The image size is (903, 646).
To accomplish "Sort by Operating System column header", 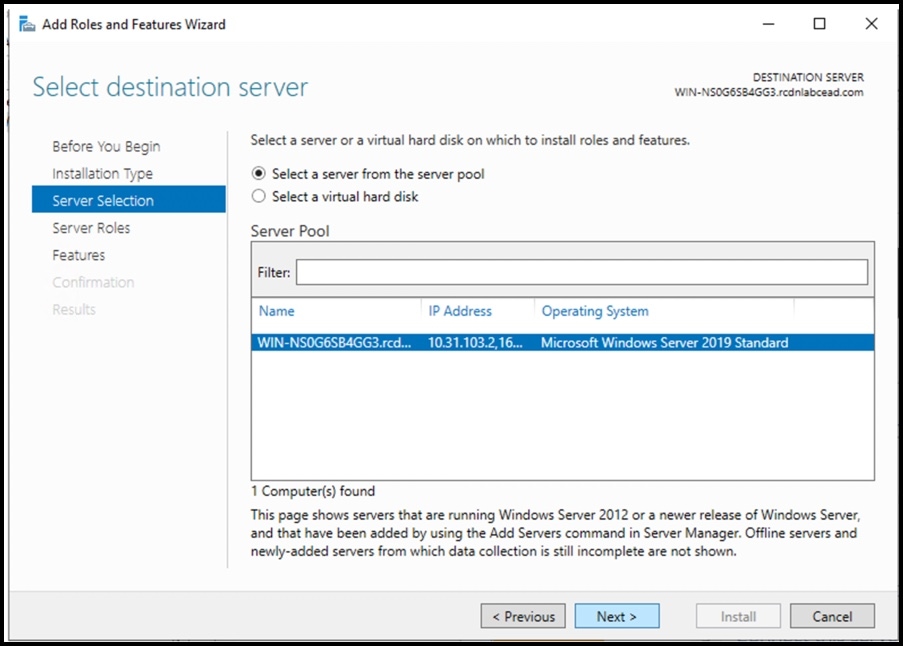I will click(595, 311).
